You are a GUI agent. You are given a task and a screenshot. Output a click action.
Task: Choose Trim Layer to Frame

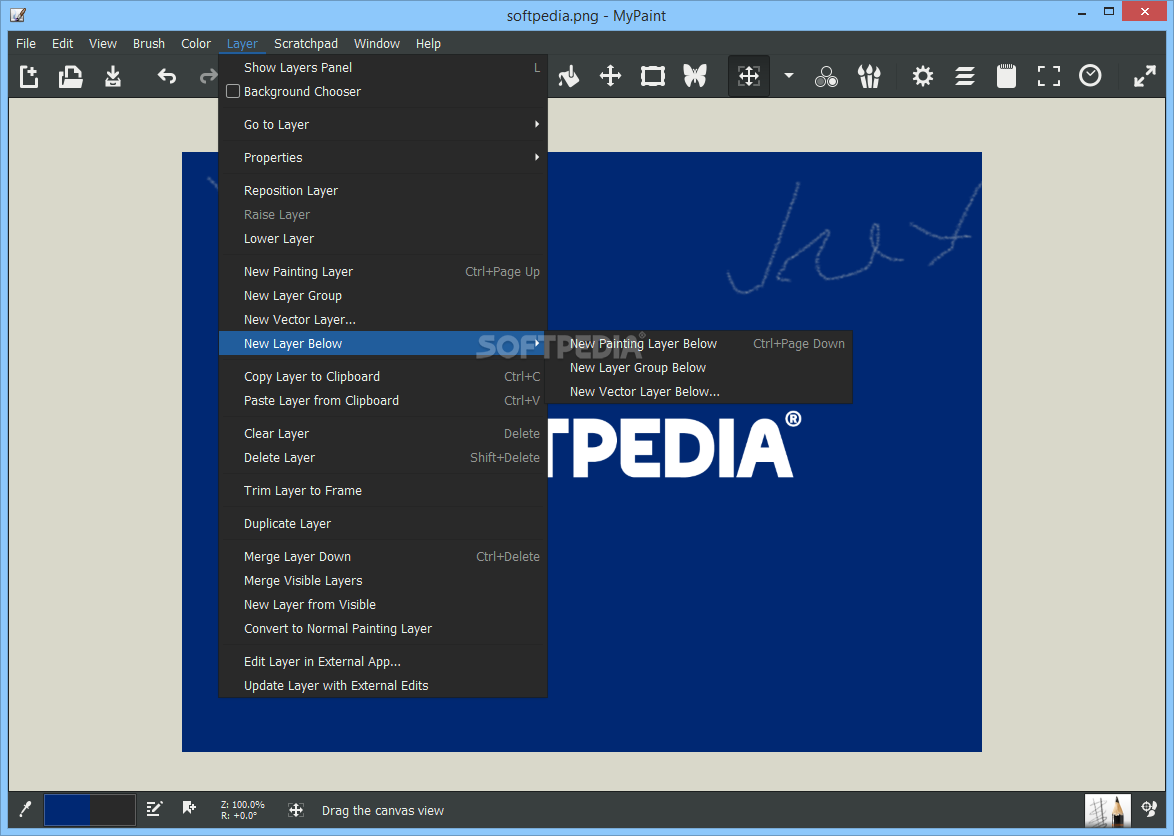click(x=383, y=490)
